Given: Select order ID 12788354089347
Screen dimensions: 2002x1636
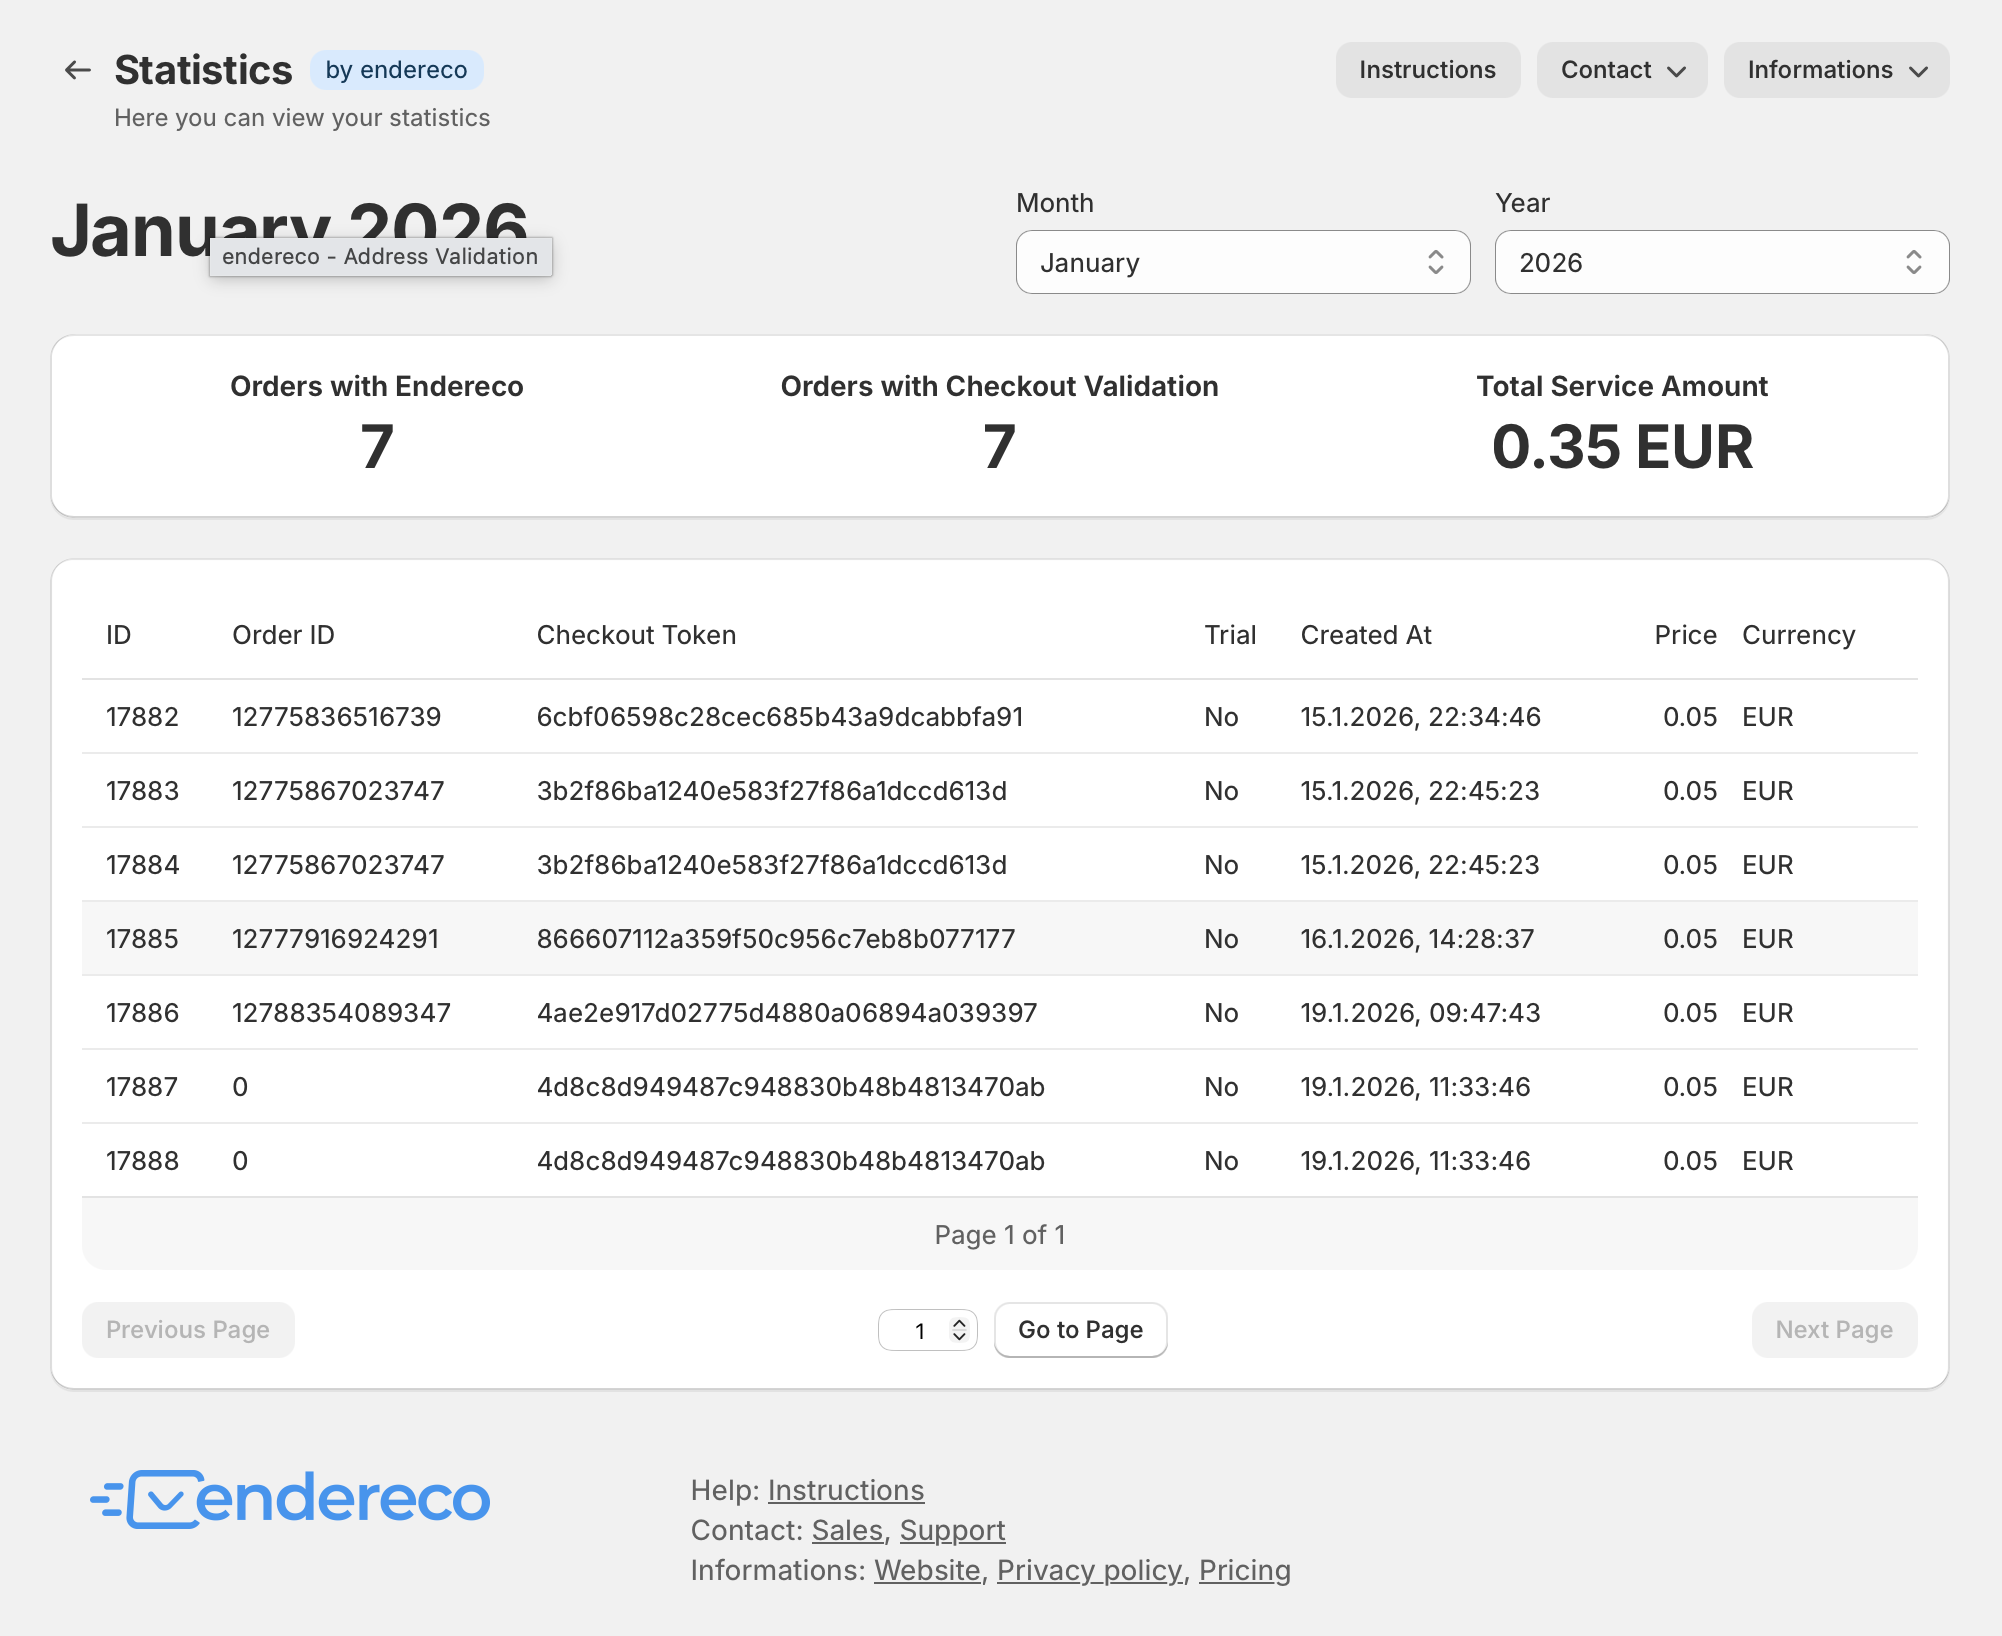Looking at the screenshot, I should tap(341, 1013).
